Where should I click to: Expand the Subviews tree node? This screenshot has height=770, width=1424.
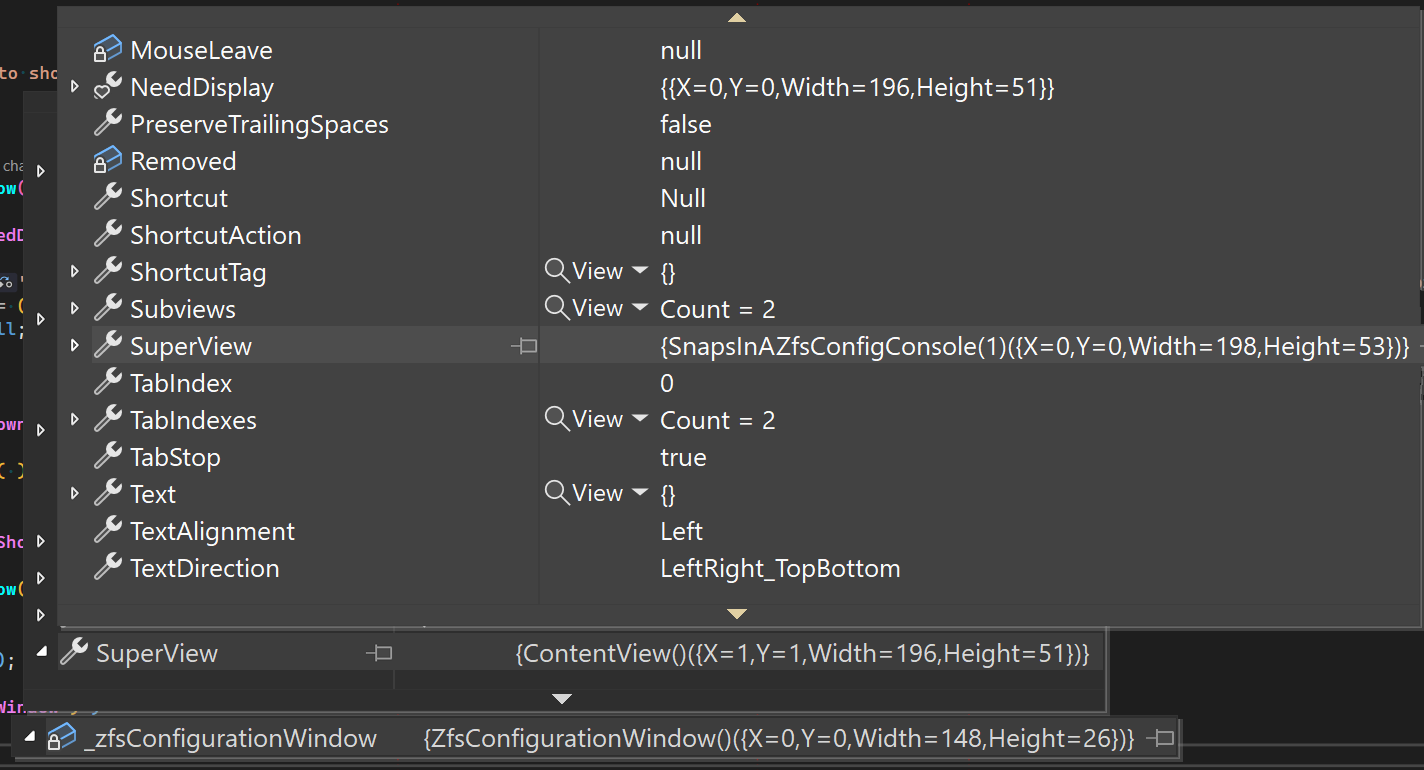coord(75,308)
